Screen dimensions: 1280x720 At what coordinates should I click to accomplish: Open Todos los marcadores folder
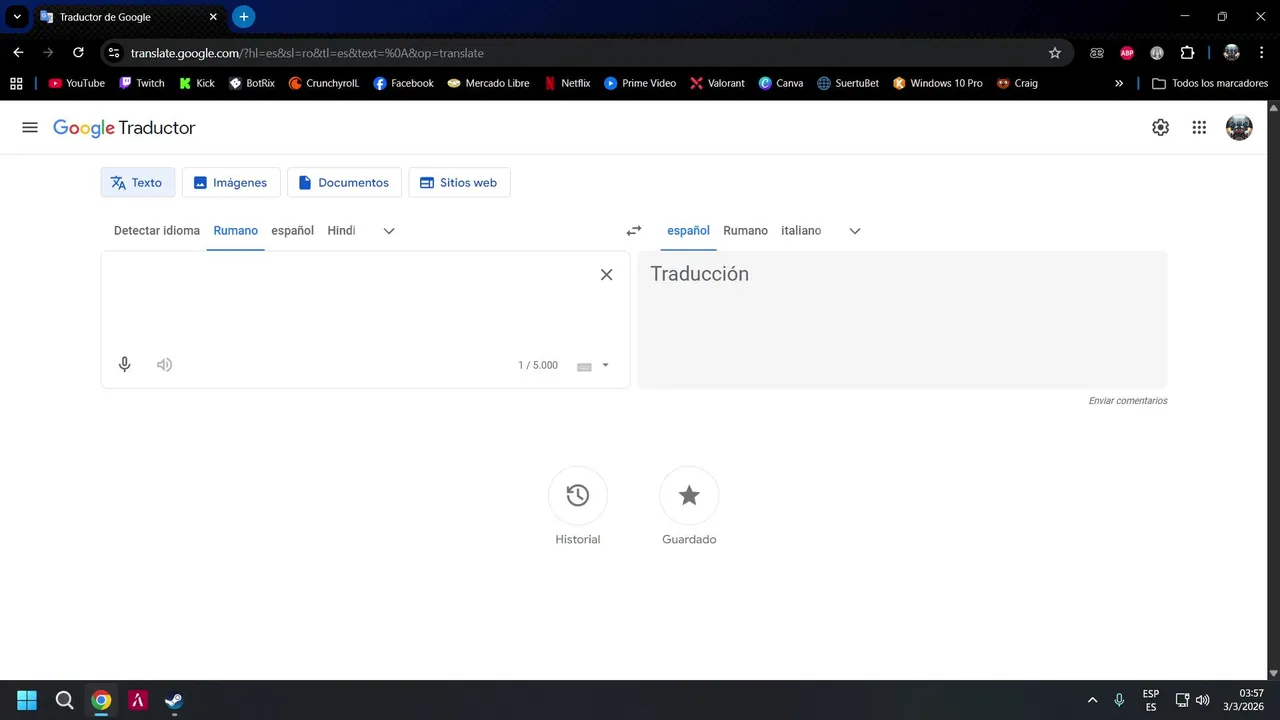click(1210, 83)
